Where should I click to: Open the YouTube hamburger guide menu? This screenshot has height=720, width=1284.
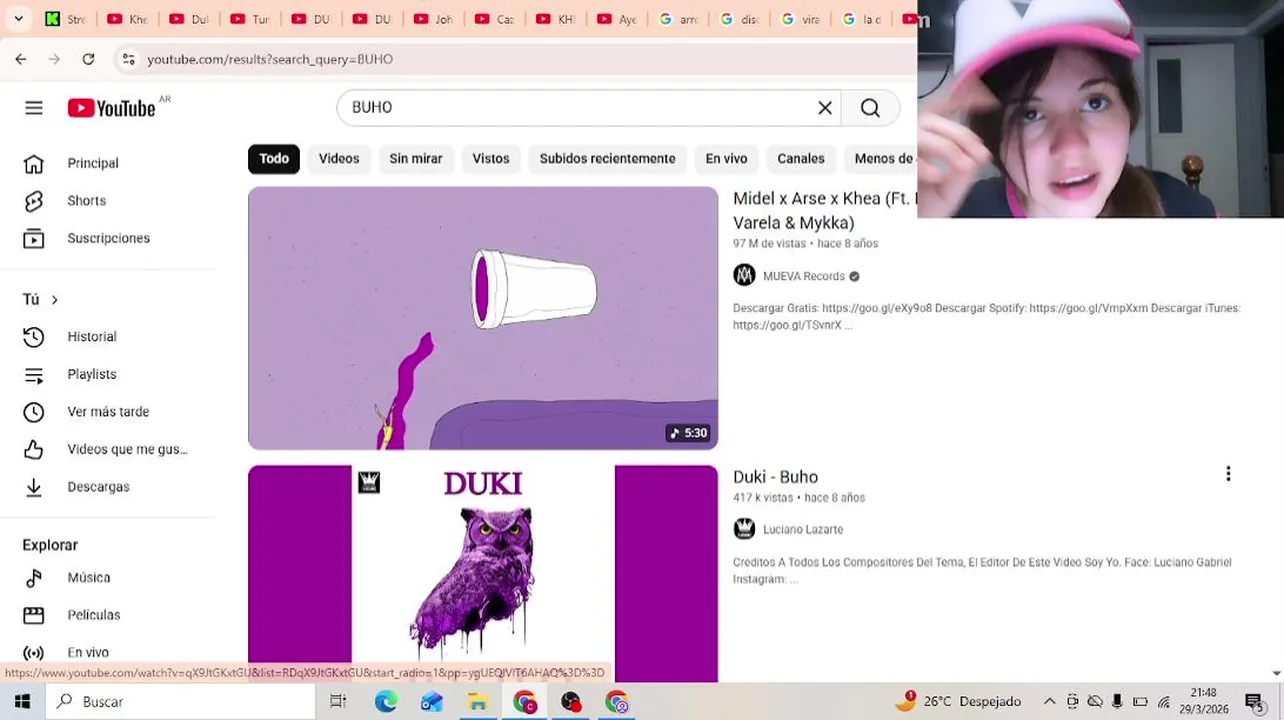(34, 108)
